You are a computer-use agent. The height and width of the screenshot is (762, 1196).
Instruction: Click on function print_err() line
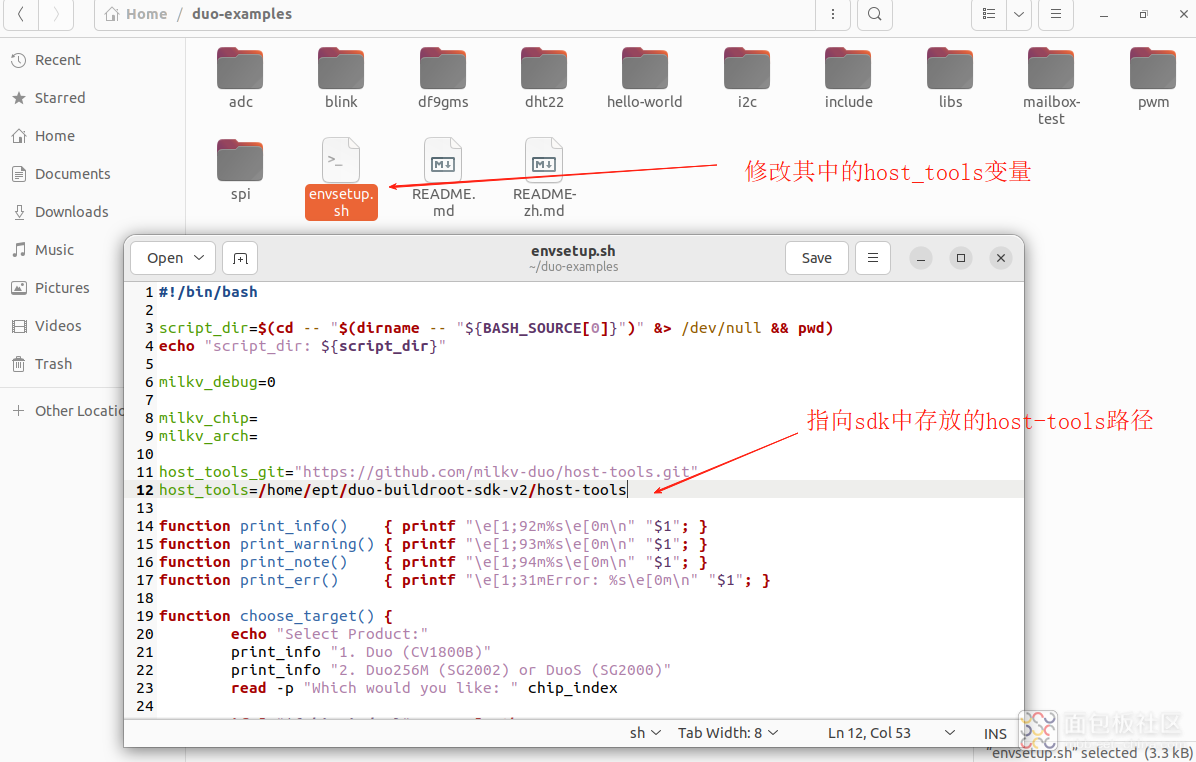465,580
